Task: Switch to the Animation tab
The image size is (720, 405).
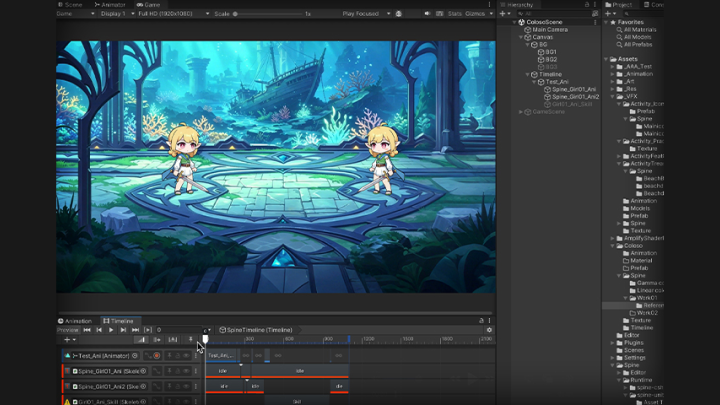Action: tap(75, 321)
